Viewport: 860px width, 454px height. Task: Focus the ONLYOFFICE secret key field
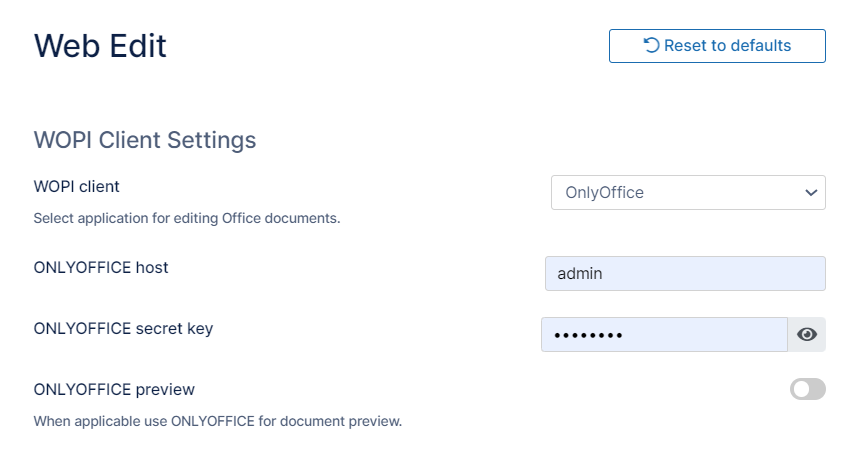[x=664, y=334]
